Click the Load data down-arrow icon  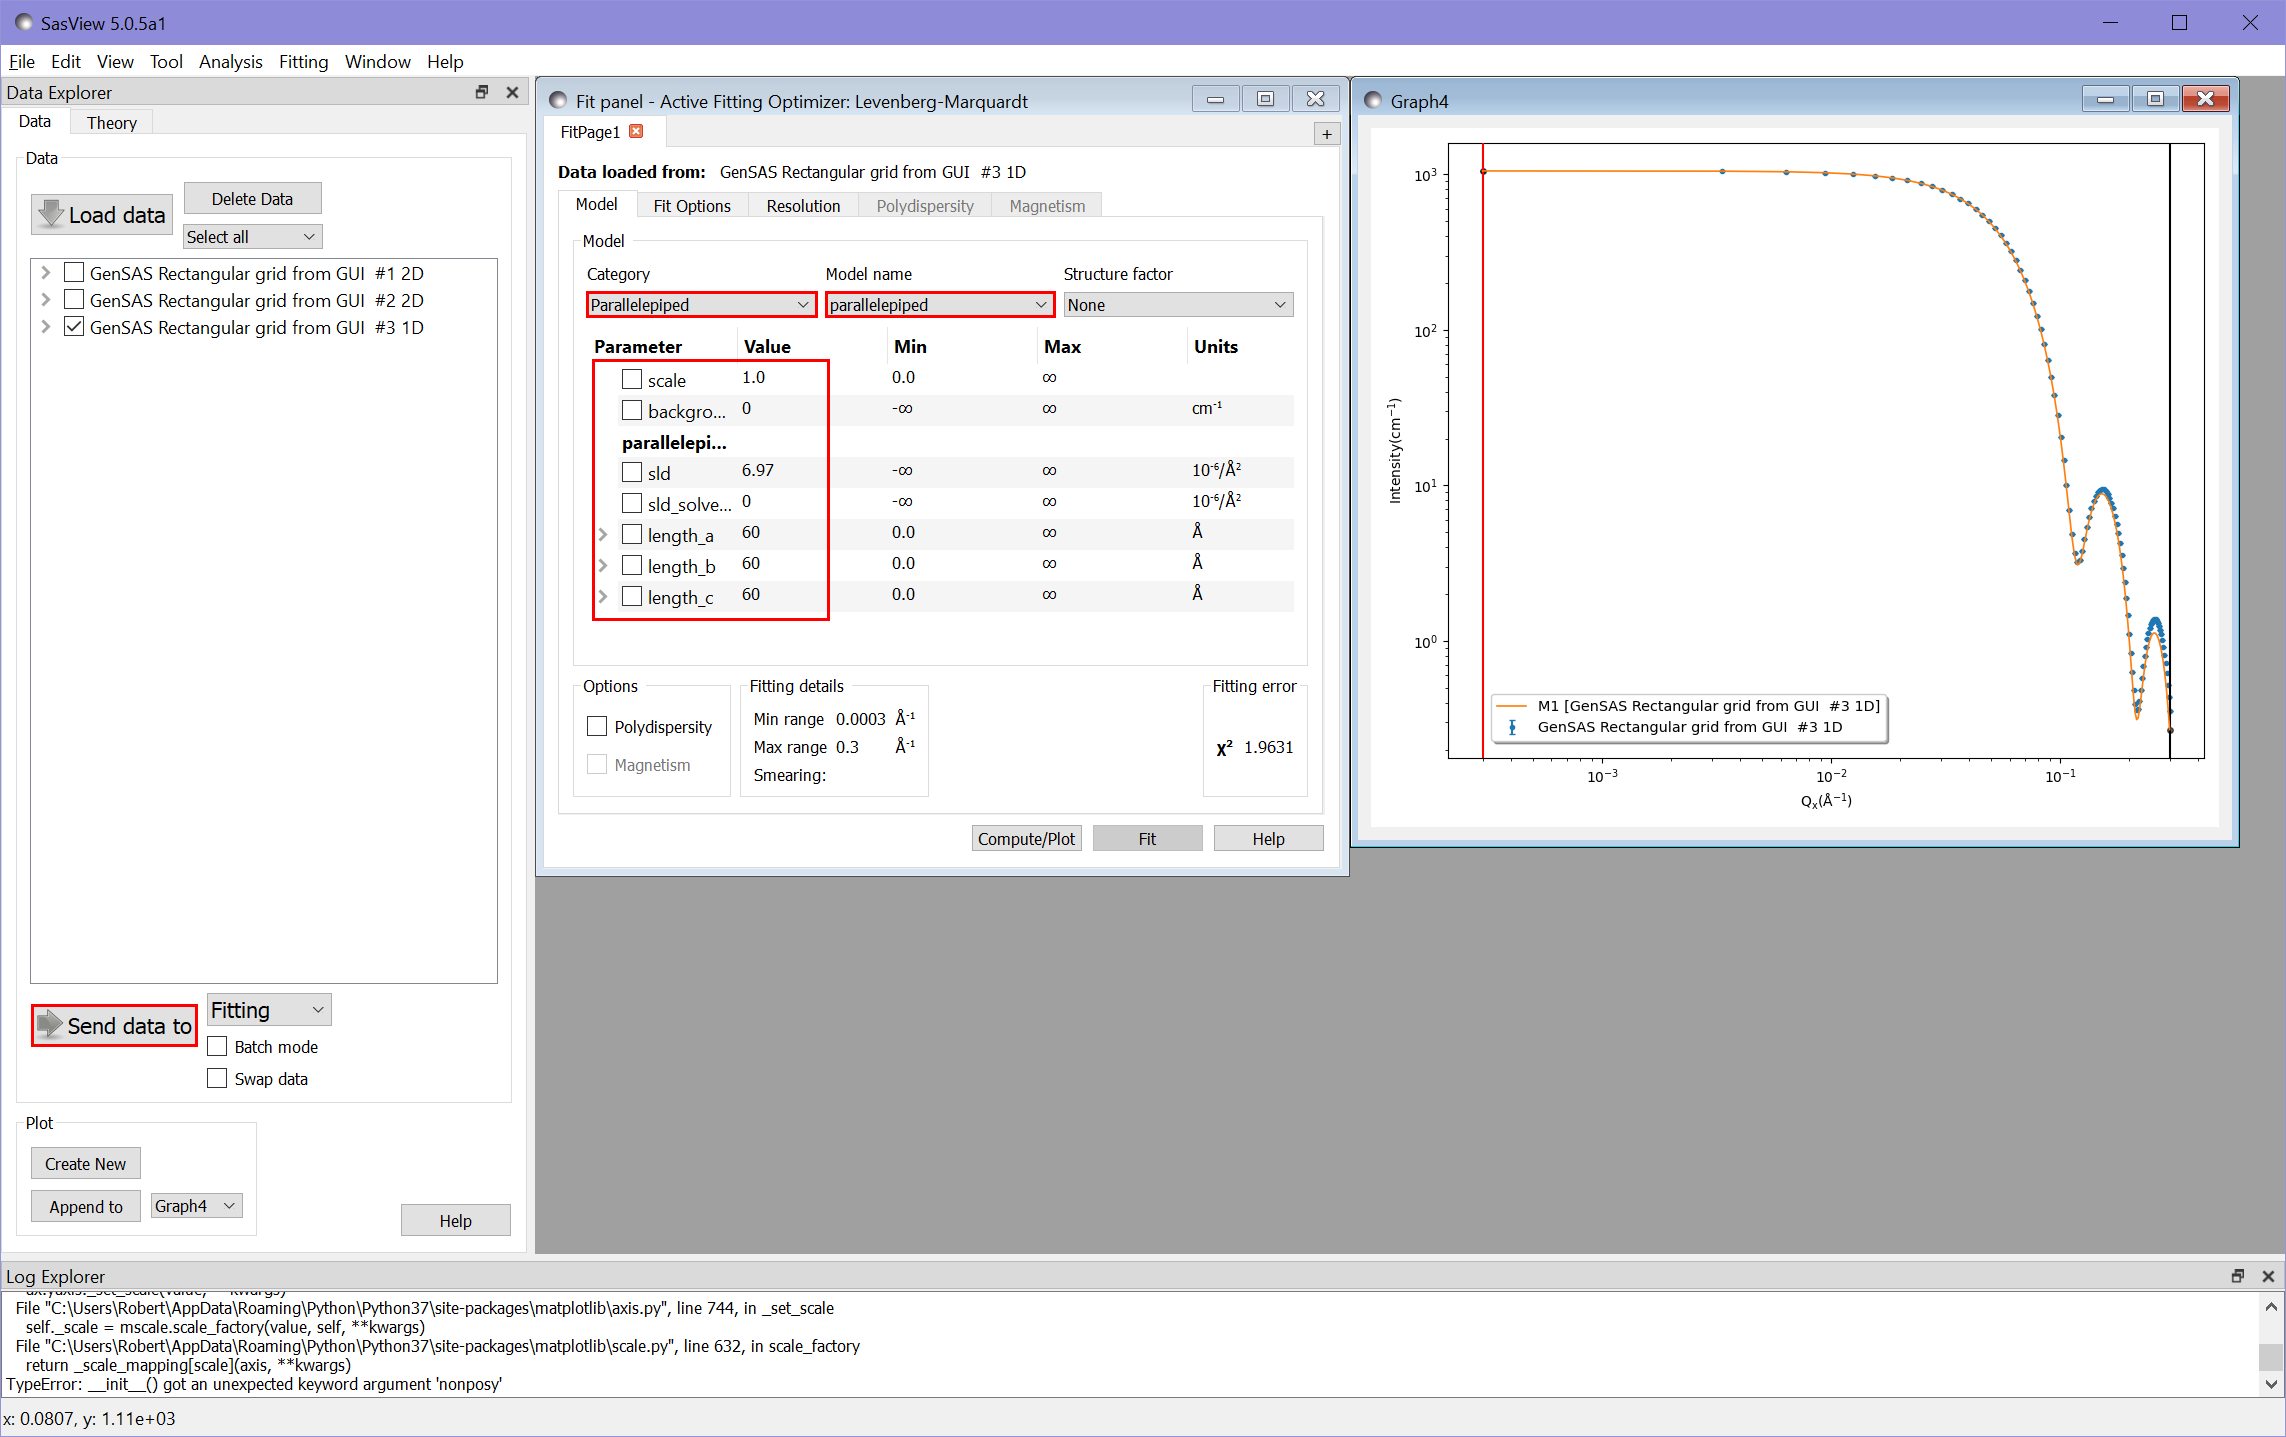tap(53, 214)
